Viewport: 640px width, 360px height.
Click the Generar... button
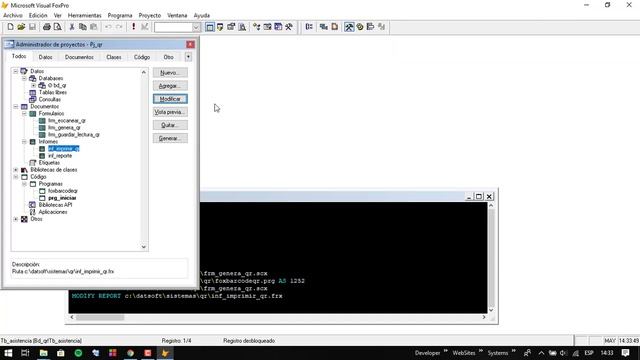[170, 138]
